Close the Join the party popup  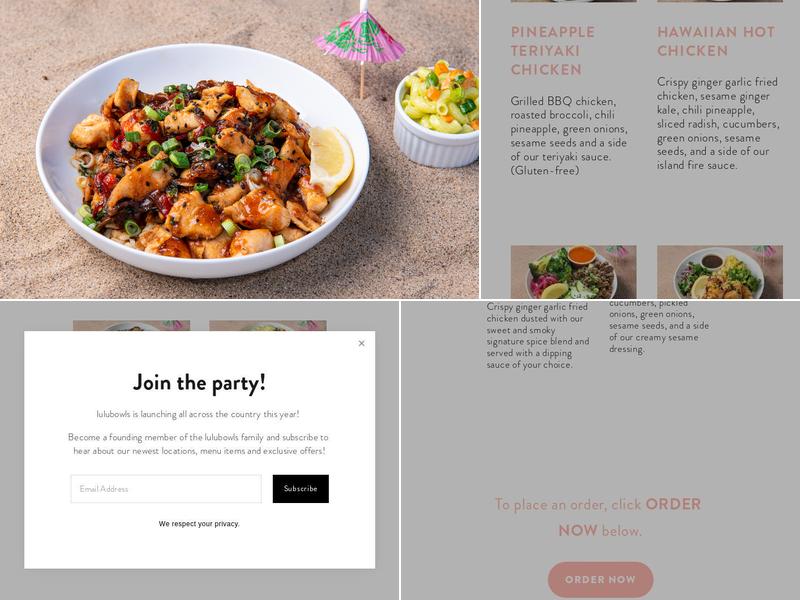[361, 343]
